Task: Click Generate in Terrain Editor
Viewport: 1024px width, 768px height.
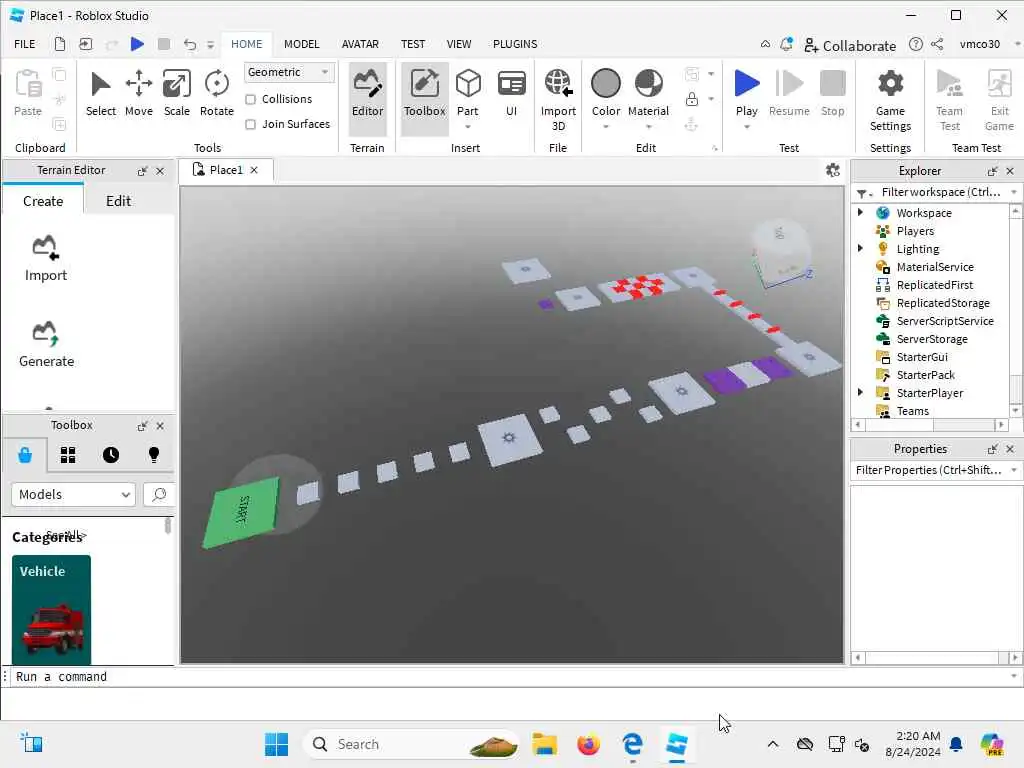Action: point(46,345)
